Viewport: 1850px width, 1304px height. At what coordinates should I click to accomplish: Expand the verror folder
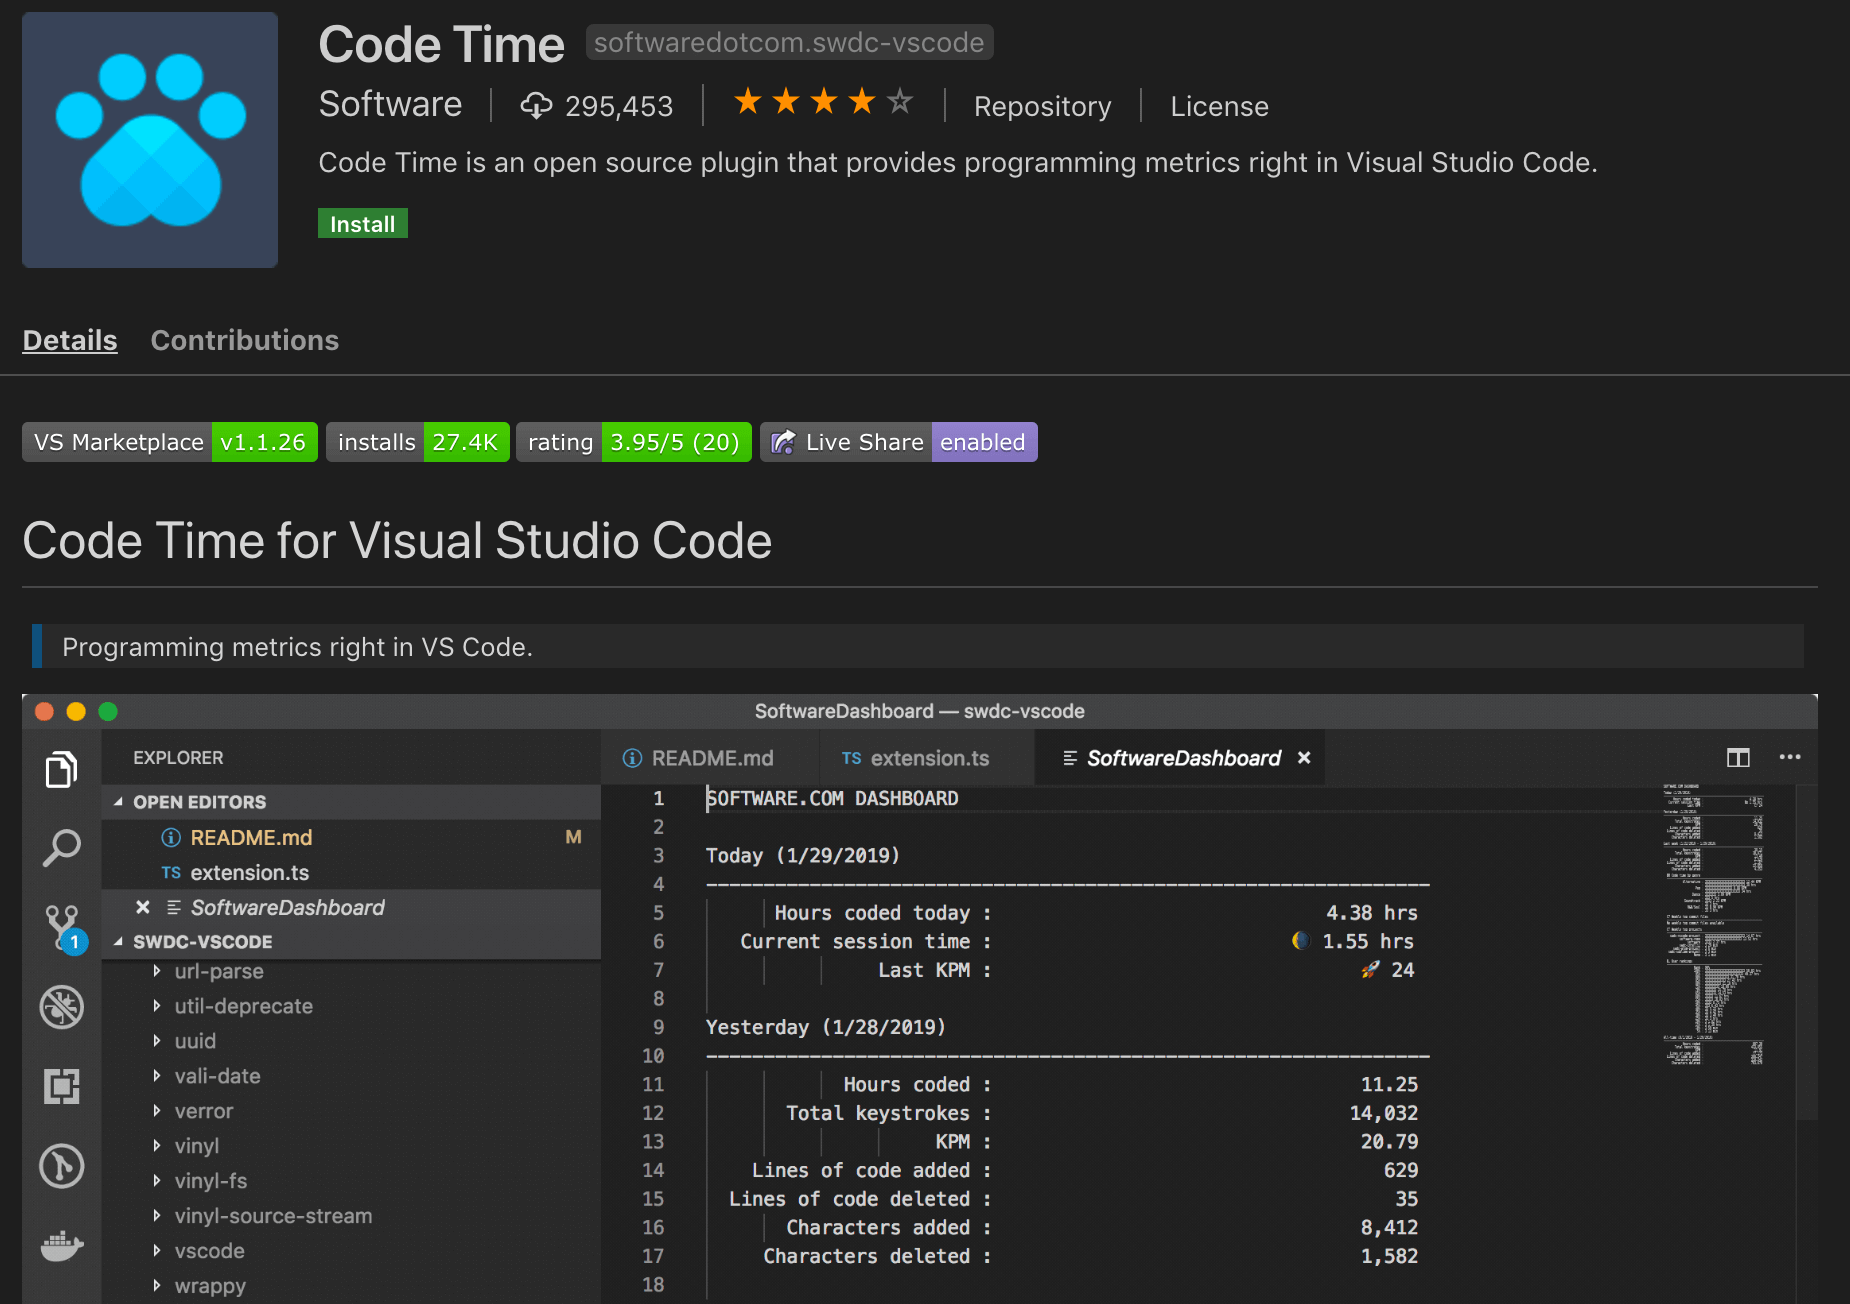(x=157, y=1111)
